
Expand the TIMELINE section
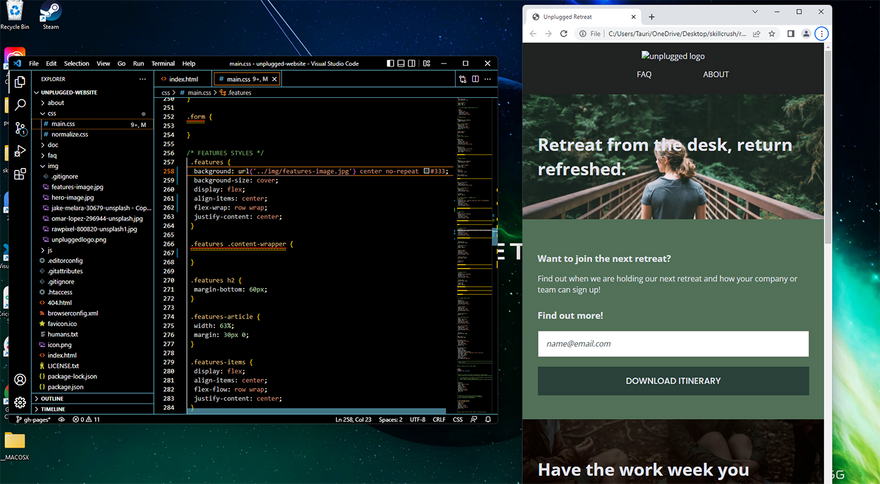pyautogui.click(x=52, y=409)
